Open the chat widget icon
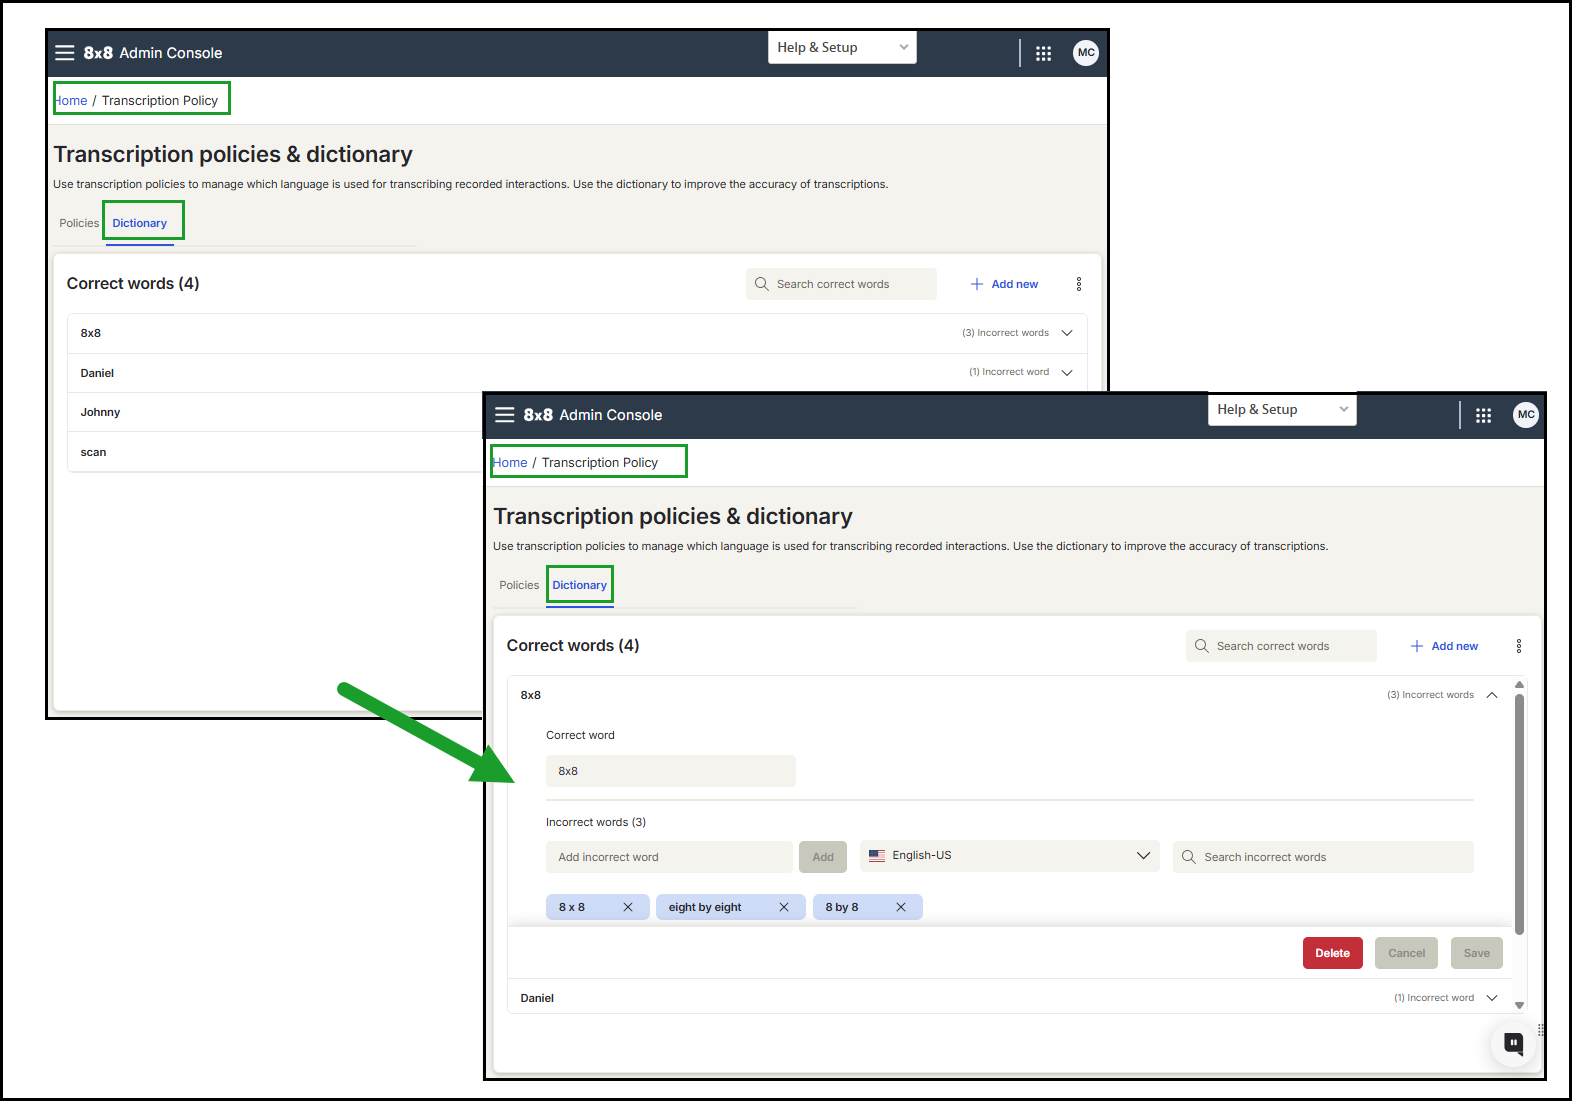 point(1514,1044)
